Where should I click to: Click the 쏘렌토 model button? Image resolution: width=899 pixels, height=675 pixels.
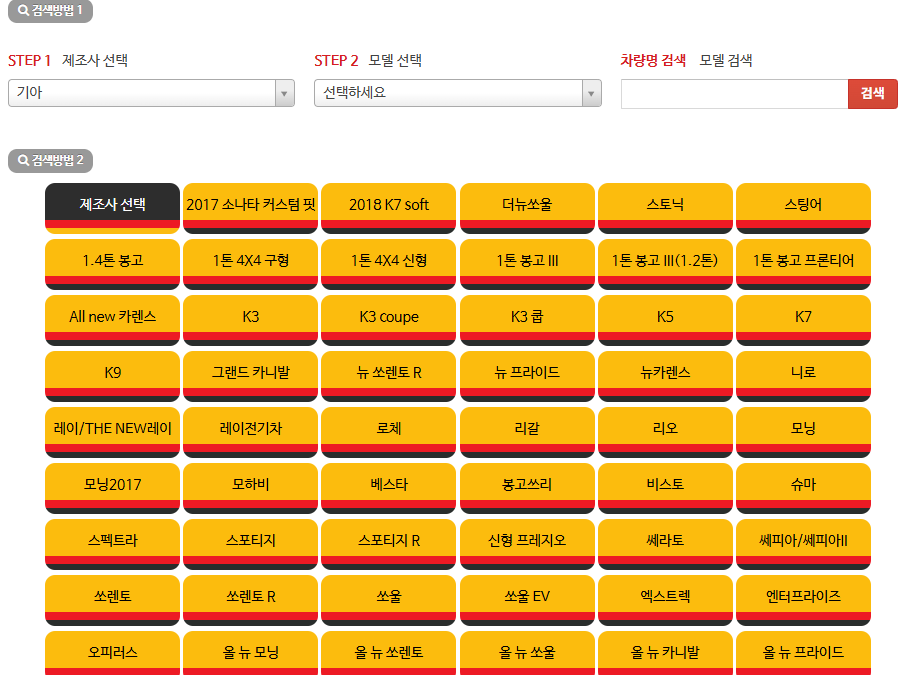(x=112, y=600)
